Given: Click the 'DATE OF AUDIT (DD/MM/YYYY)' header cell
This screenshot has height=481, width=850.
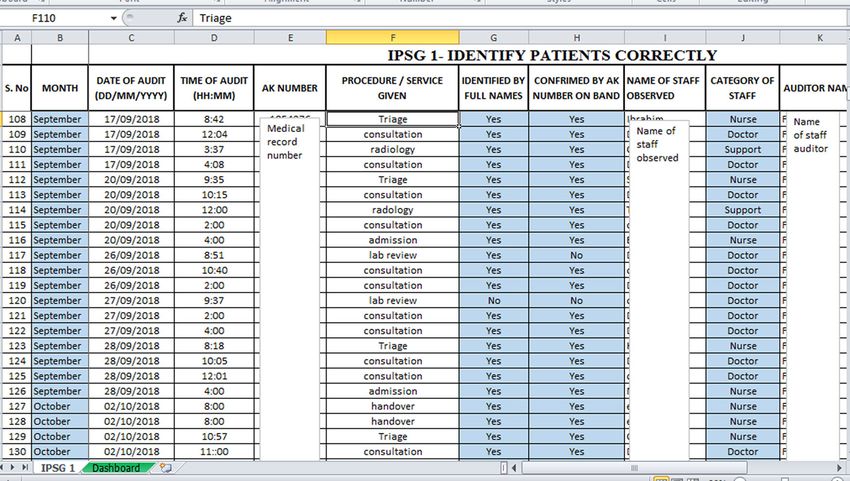Looking at the screenshot, I should [x=131, y=88].
